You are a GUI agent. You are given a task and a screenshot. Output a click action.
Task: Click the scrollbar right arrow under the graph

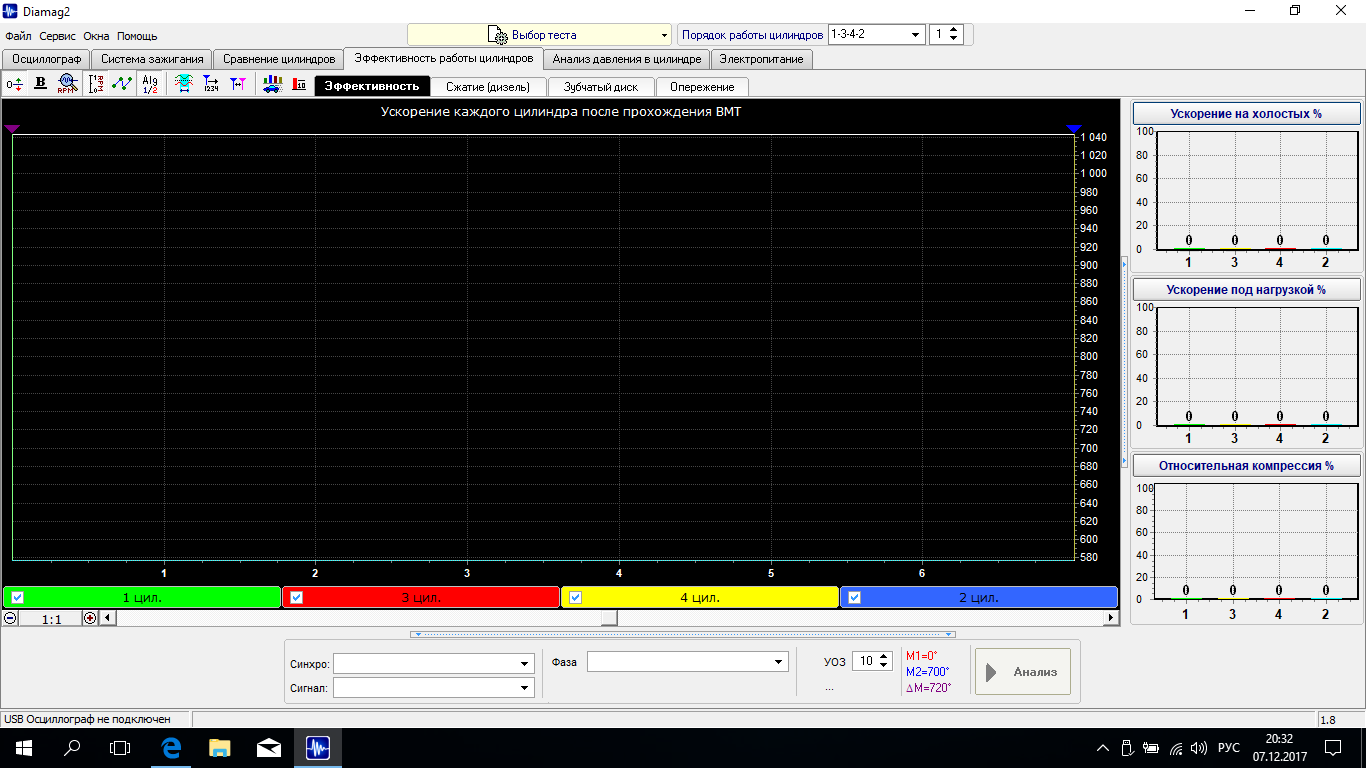point(1110,618)
